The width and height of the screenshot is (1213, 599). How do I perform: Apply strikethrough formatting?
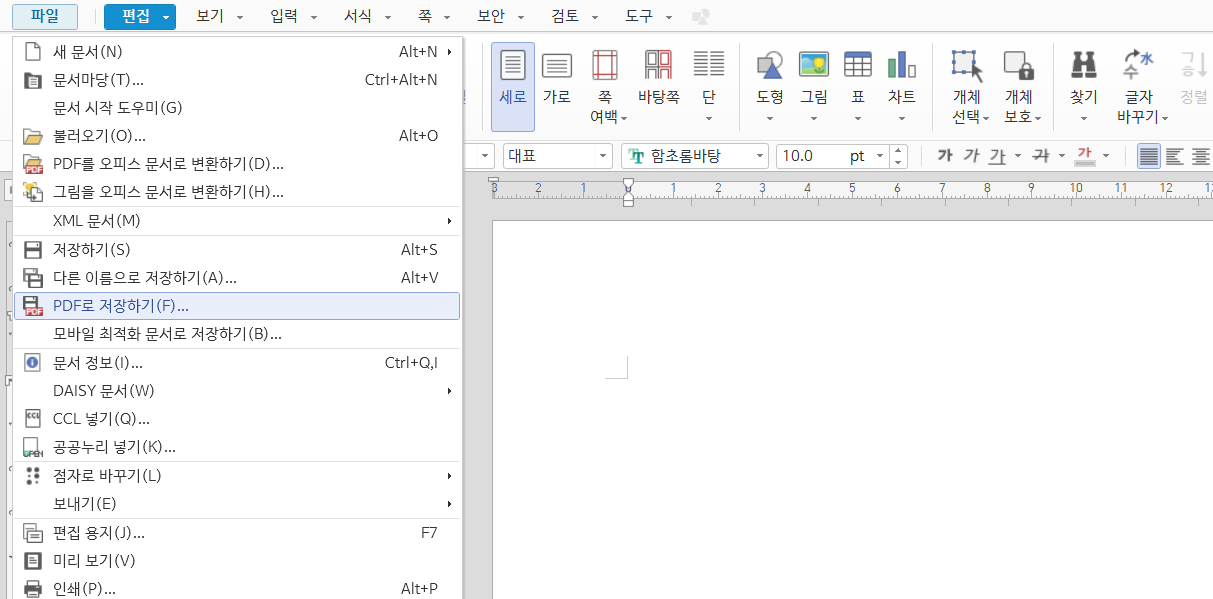(1041, 156)
